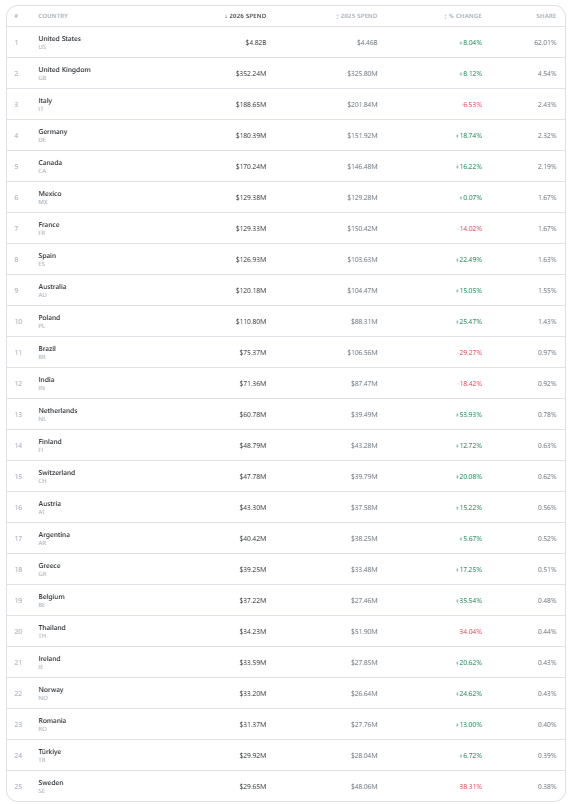
Task: Click Poland's $110.80M spend value
Action: coord(251,321)
